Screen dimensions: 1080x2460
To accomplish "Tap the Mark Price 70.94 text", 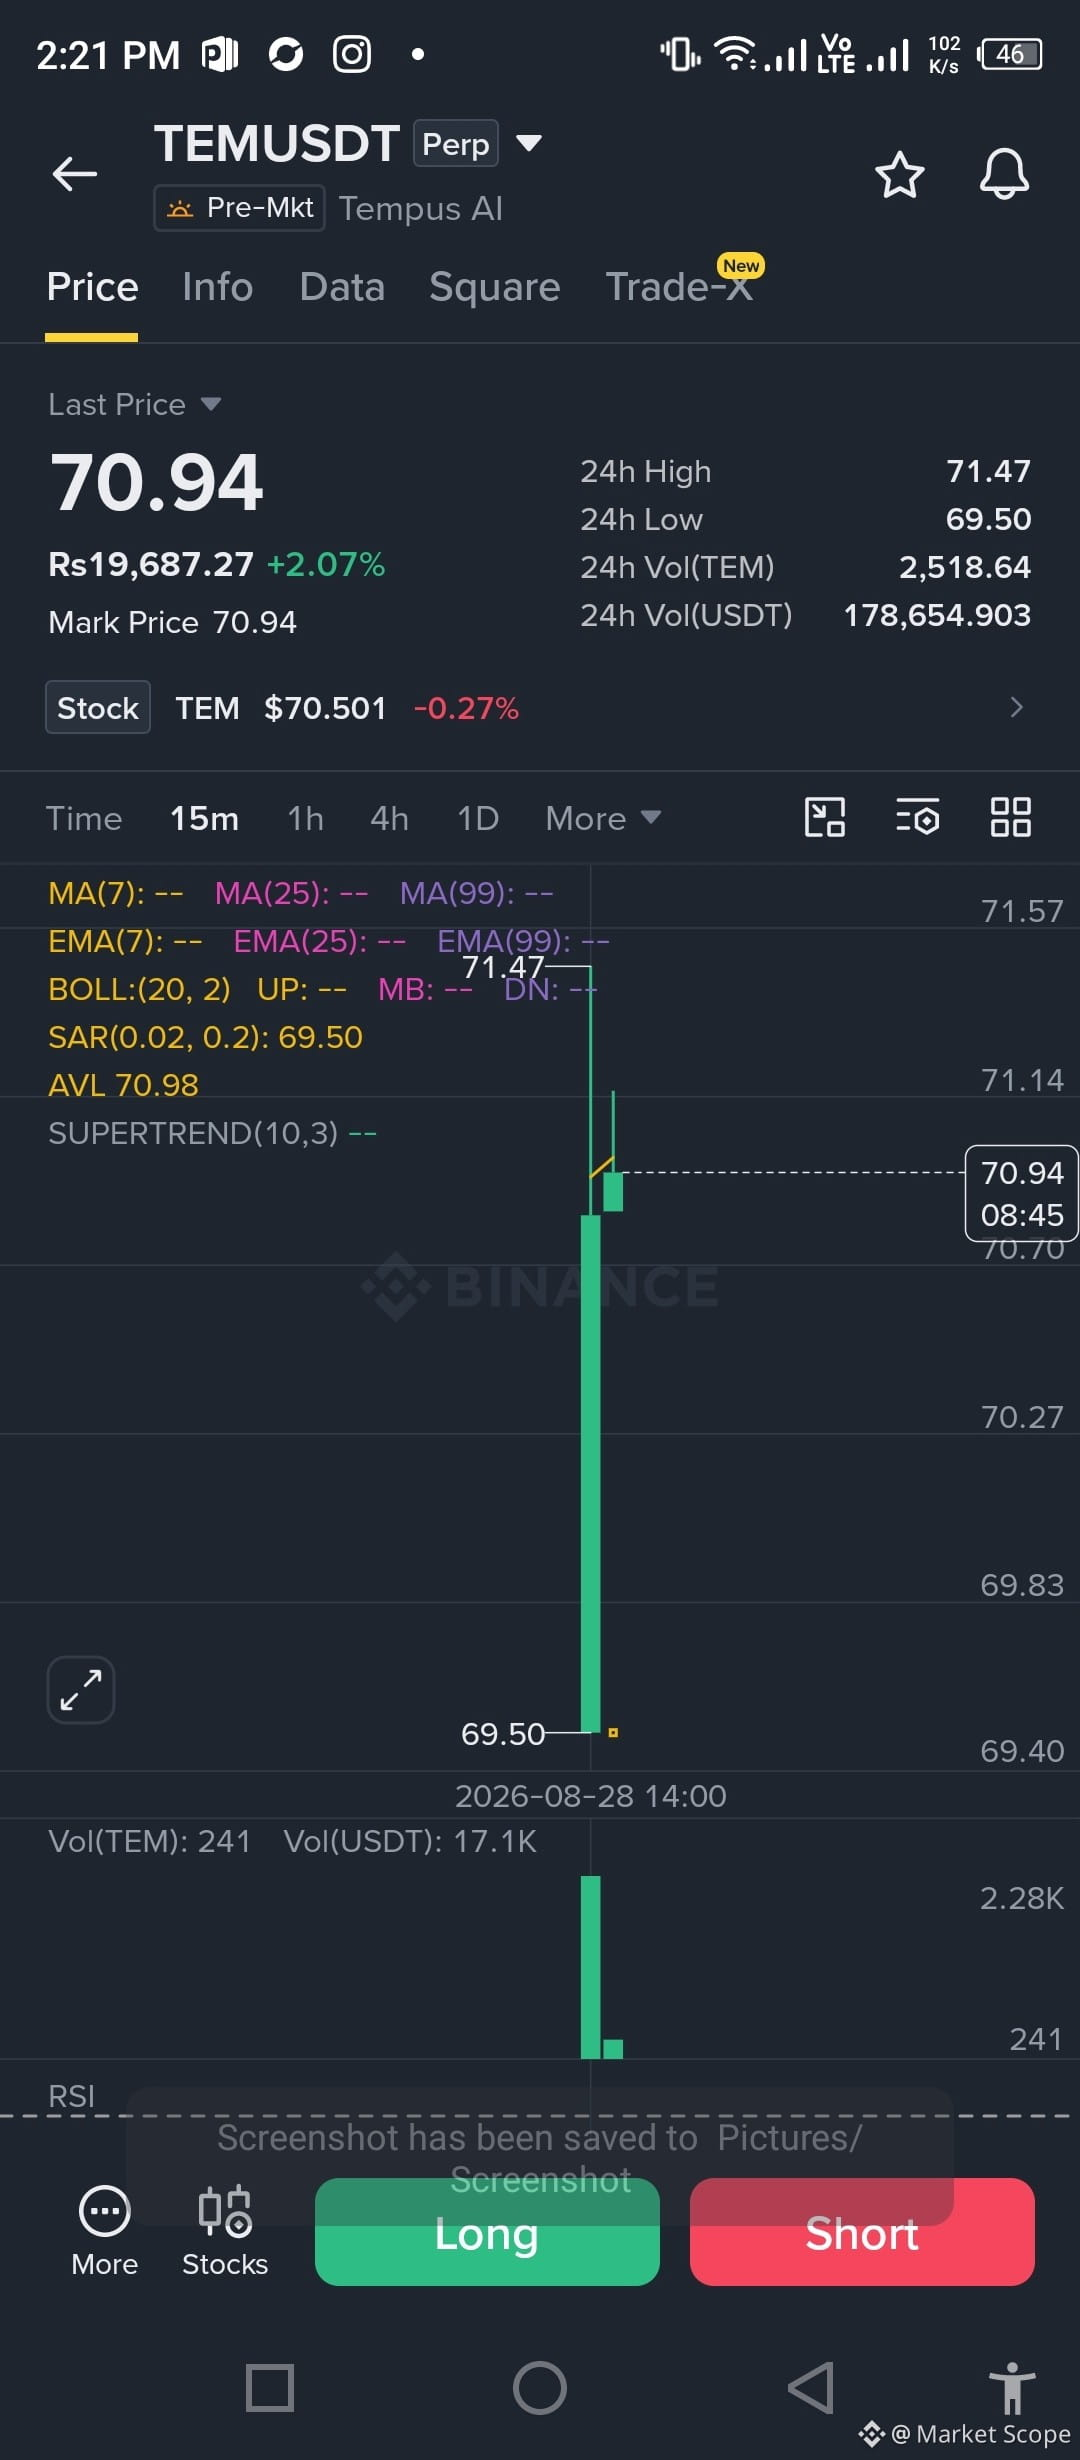I will tap(172, 622).
